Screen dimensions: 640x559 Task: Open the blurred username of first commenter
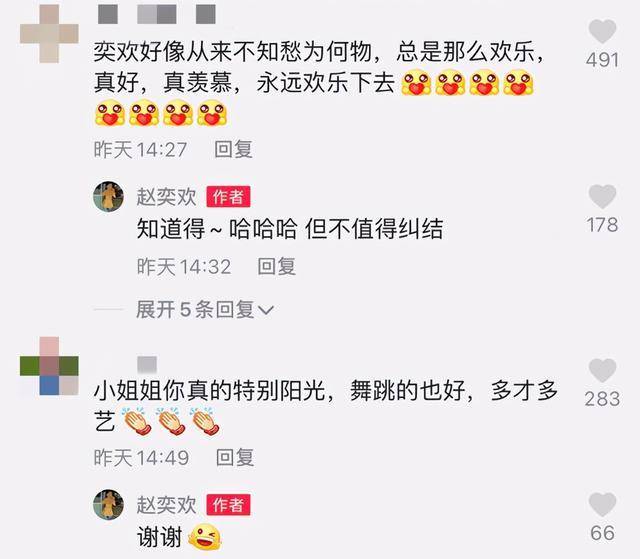click(x=157, y=14)
